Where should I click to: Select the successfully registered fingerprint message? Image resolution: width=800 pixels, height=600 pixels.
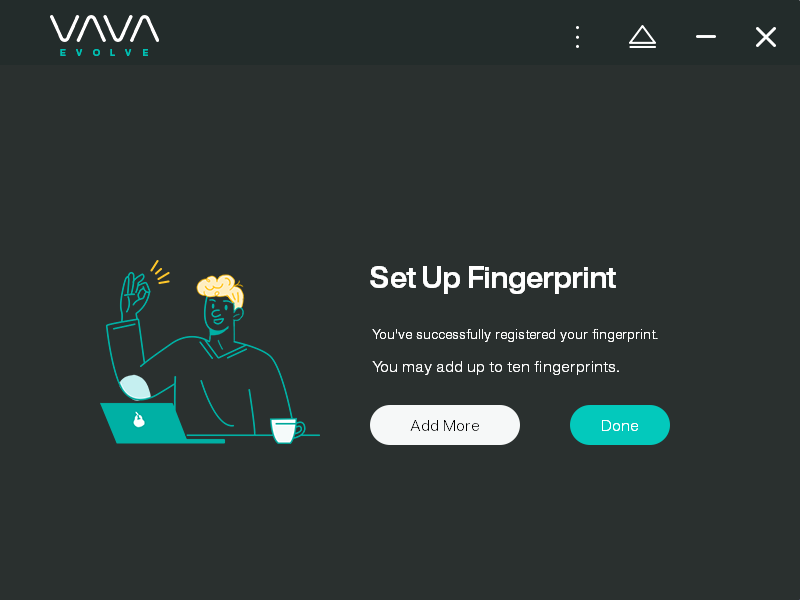(515, 335)
